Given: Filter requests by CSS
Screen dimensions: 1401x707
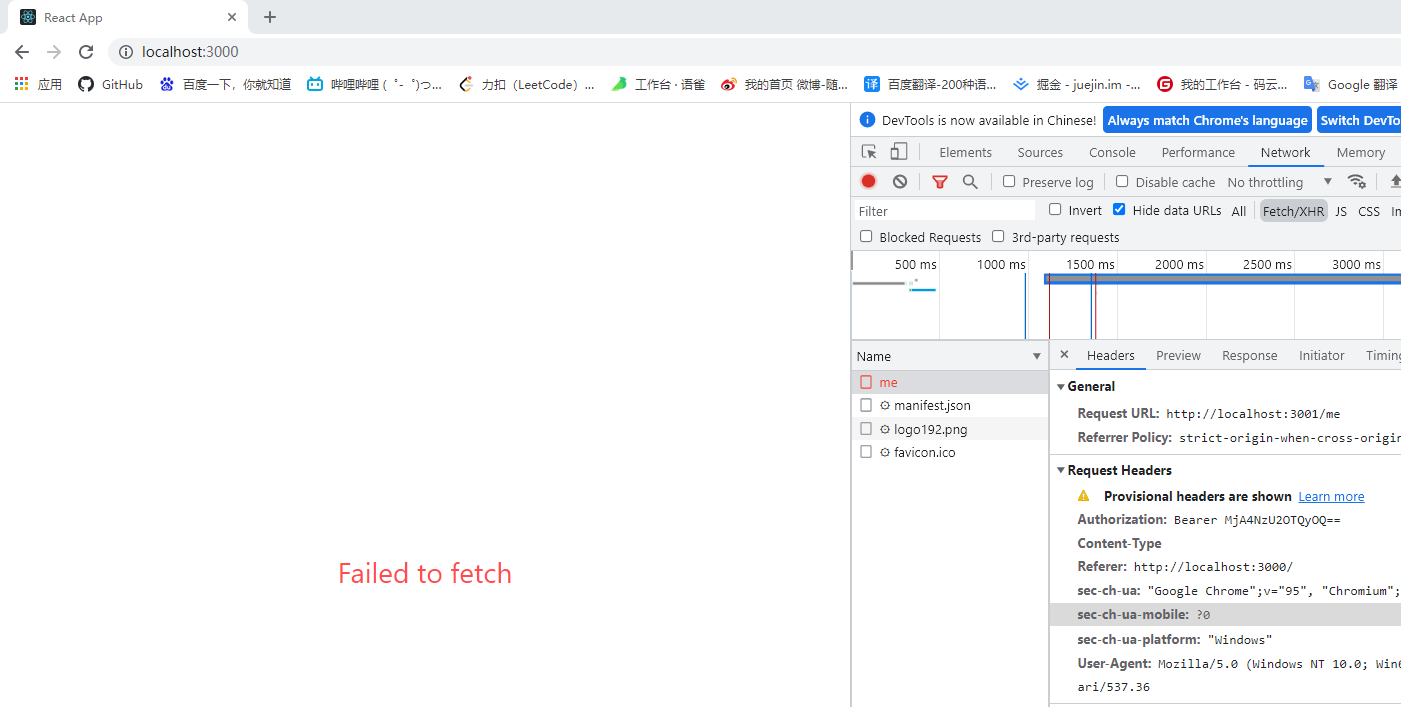Looking at the screenshot, I should point(1369,210).
